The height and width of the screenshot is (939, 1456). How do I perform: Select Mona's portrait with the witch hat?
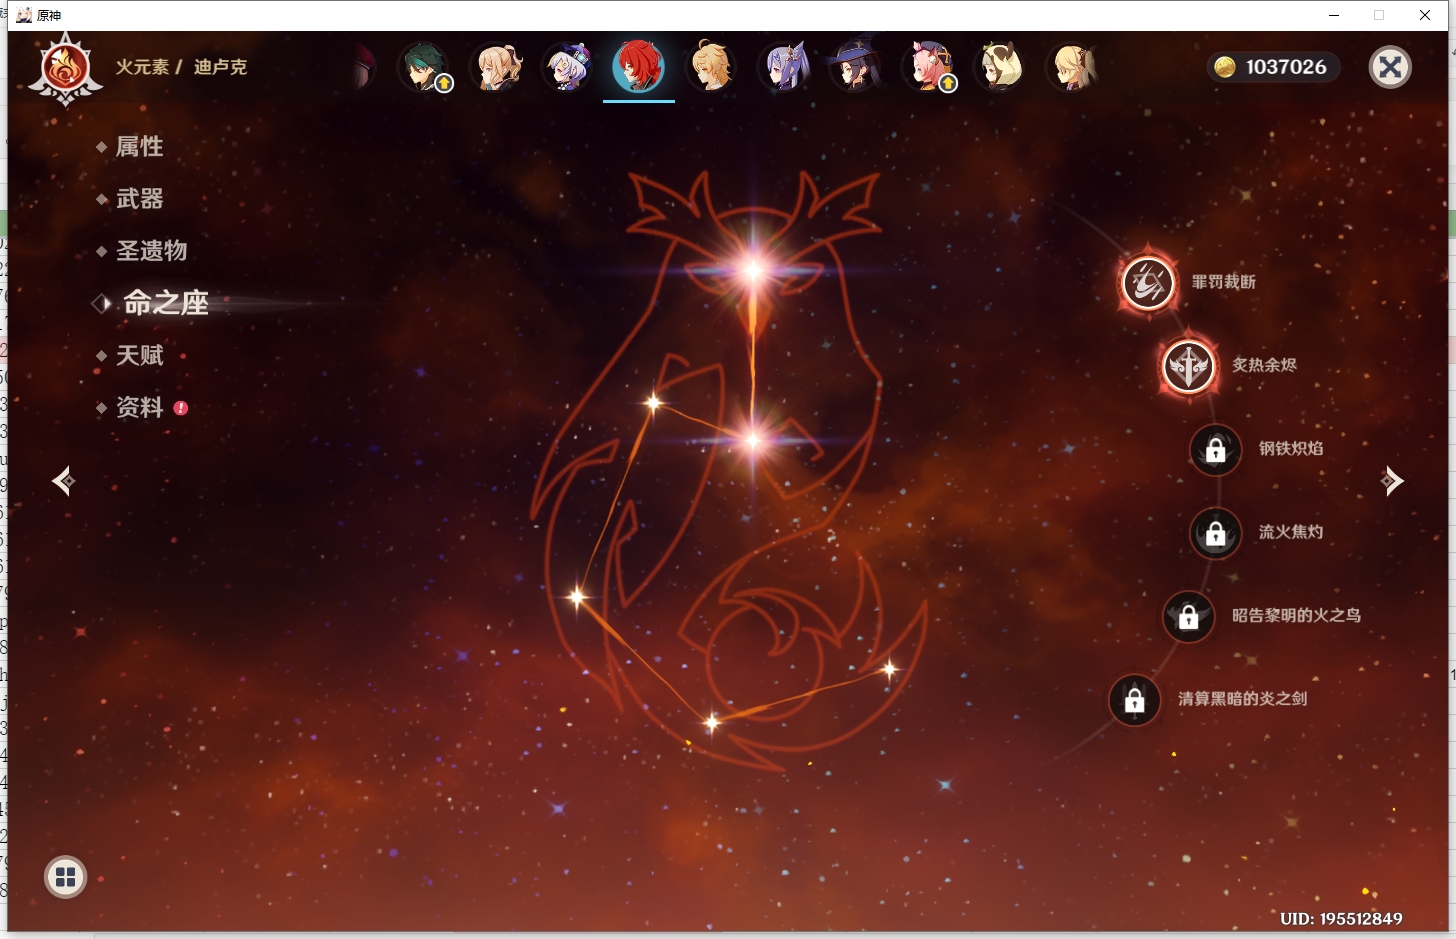pyautogui.click(x=855, y=67)
